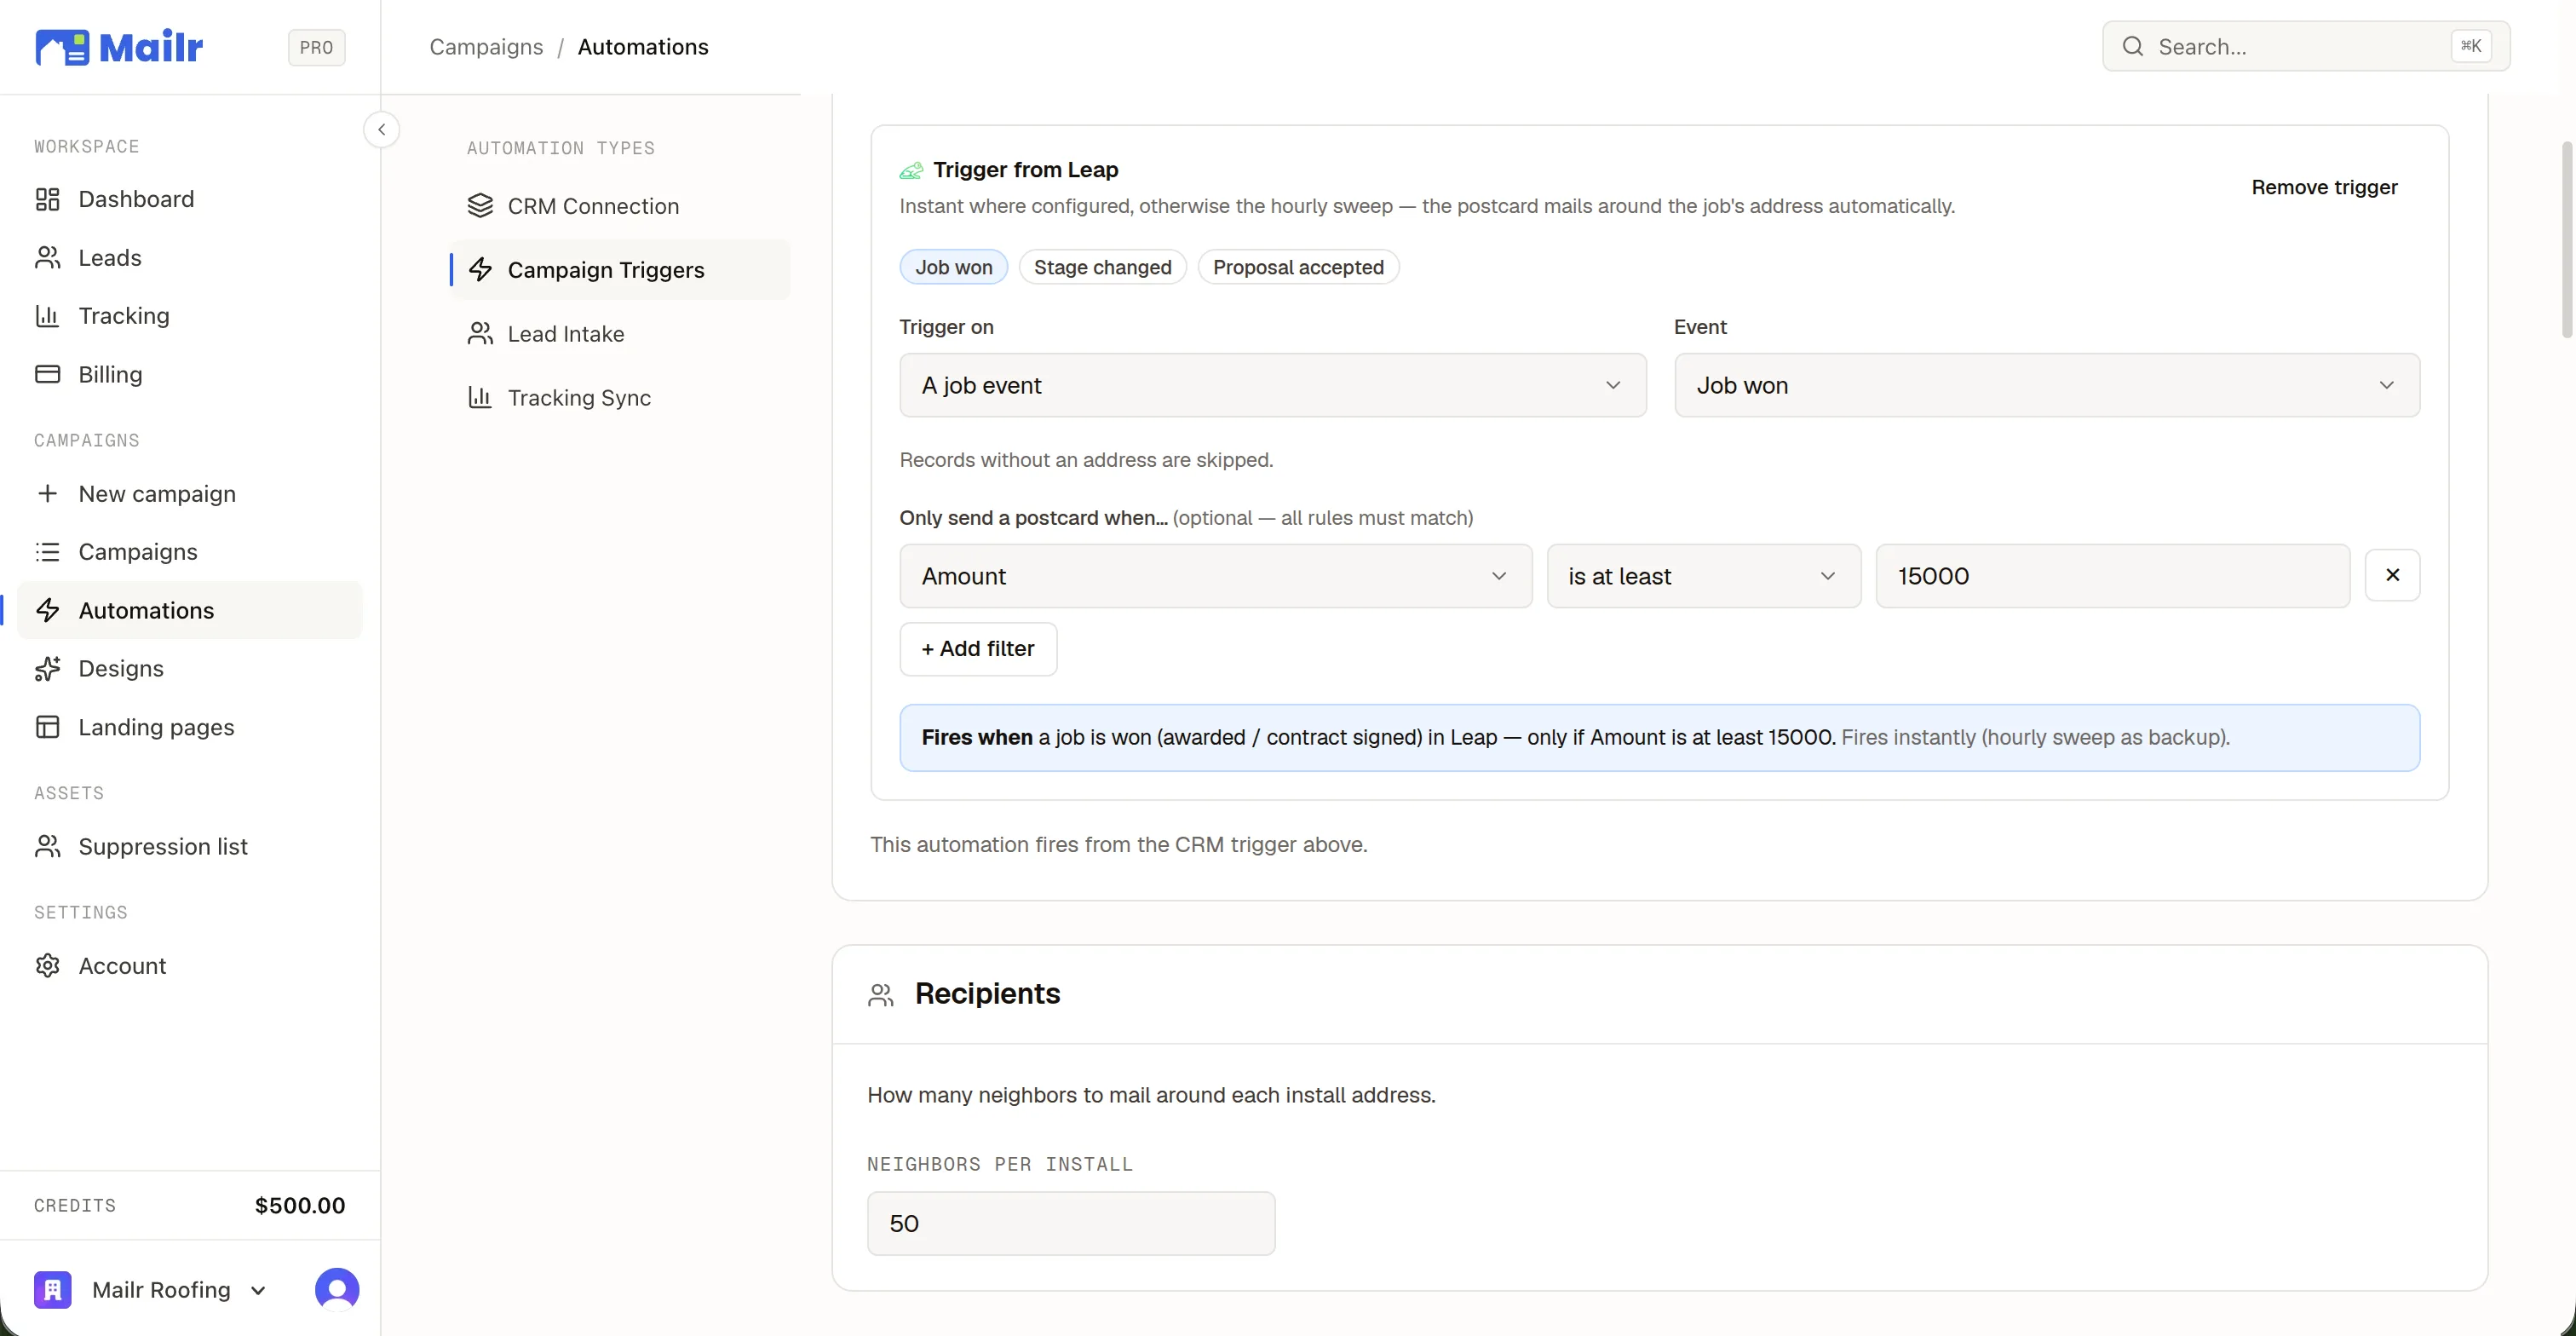Click the Billing card icon
Screen dimensions: 2576x1336
[47, 374]
